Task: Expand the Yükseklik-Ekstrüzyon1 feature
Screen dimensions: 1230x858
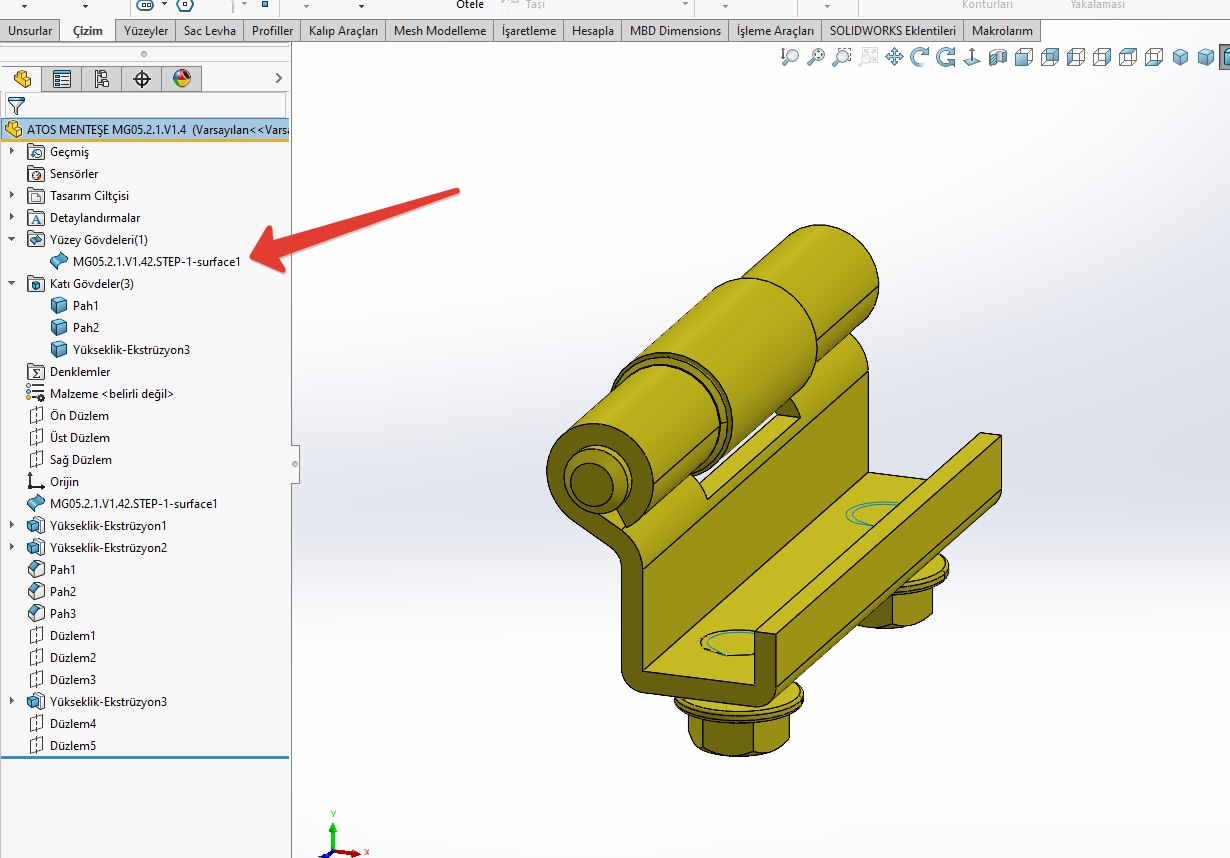Action: pos(12,526)
